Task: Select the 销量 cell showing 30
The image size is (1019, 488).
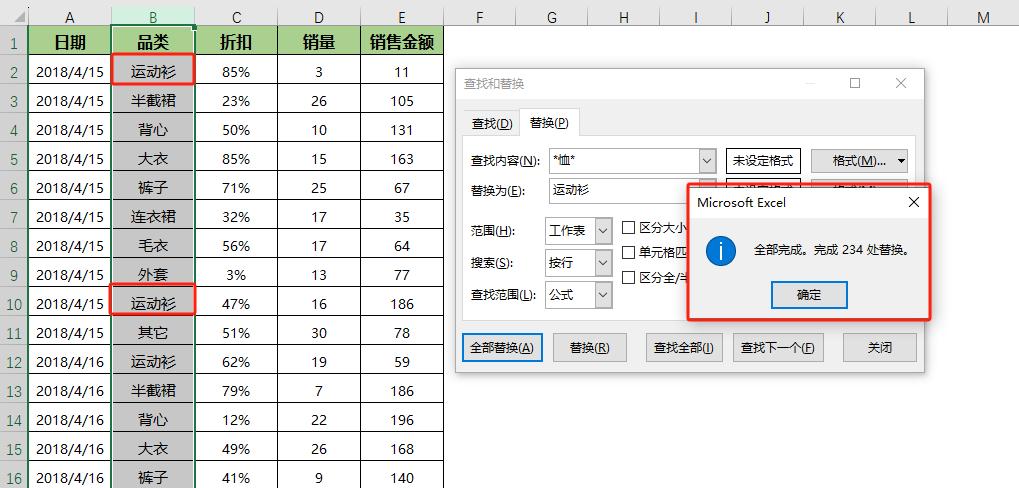Action: point(318,332)
